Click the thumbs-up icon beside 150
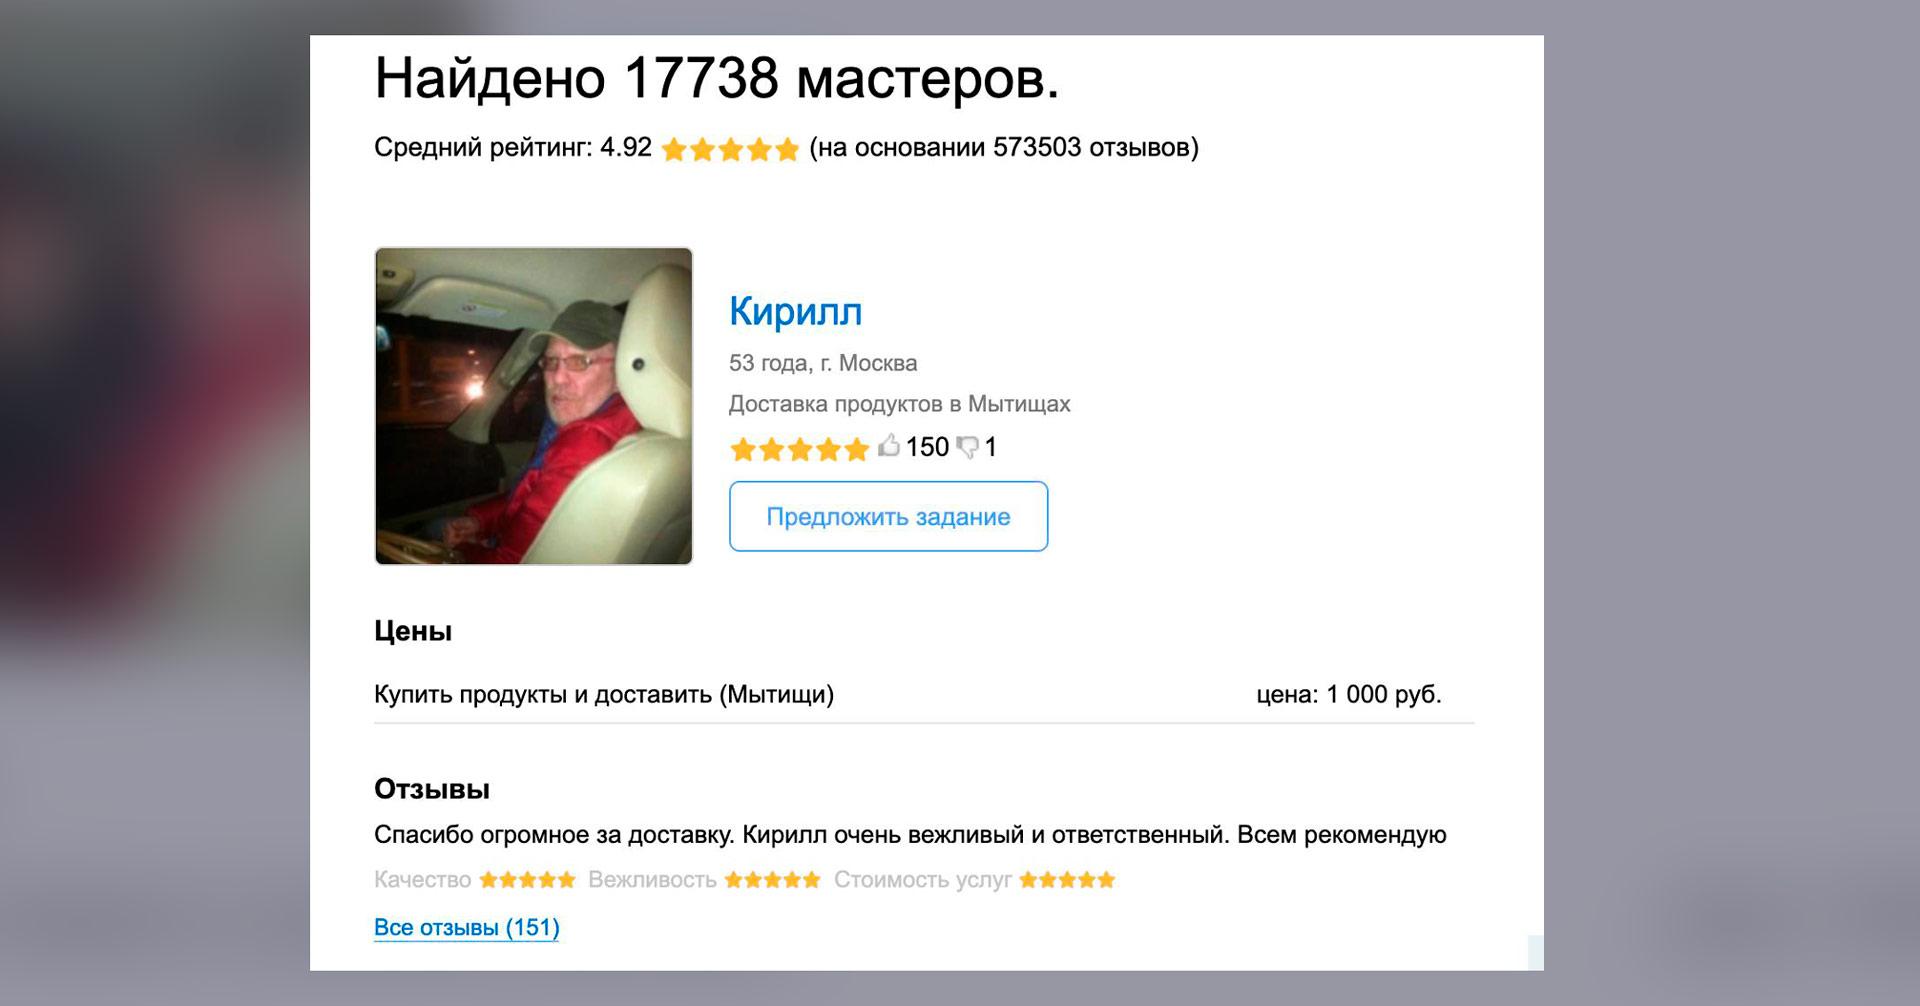Screen dimensions: 1920x1006 [889, 446]
